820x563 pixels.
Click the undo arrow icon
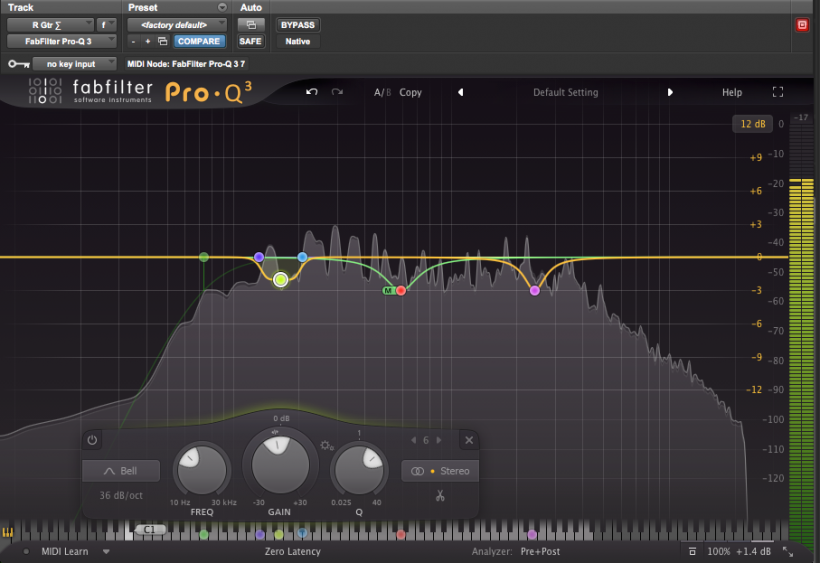(x=312, y=92)
